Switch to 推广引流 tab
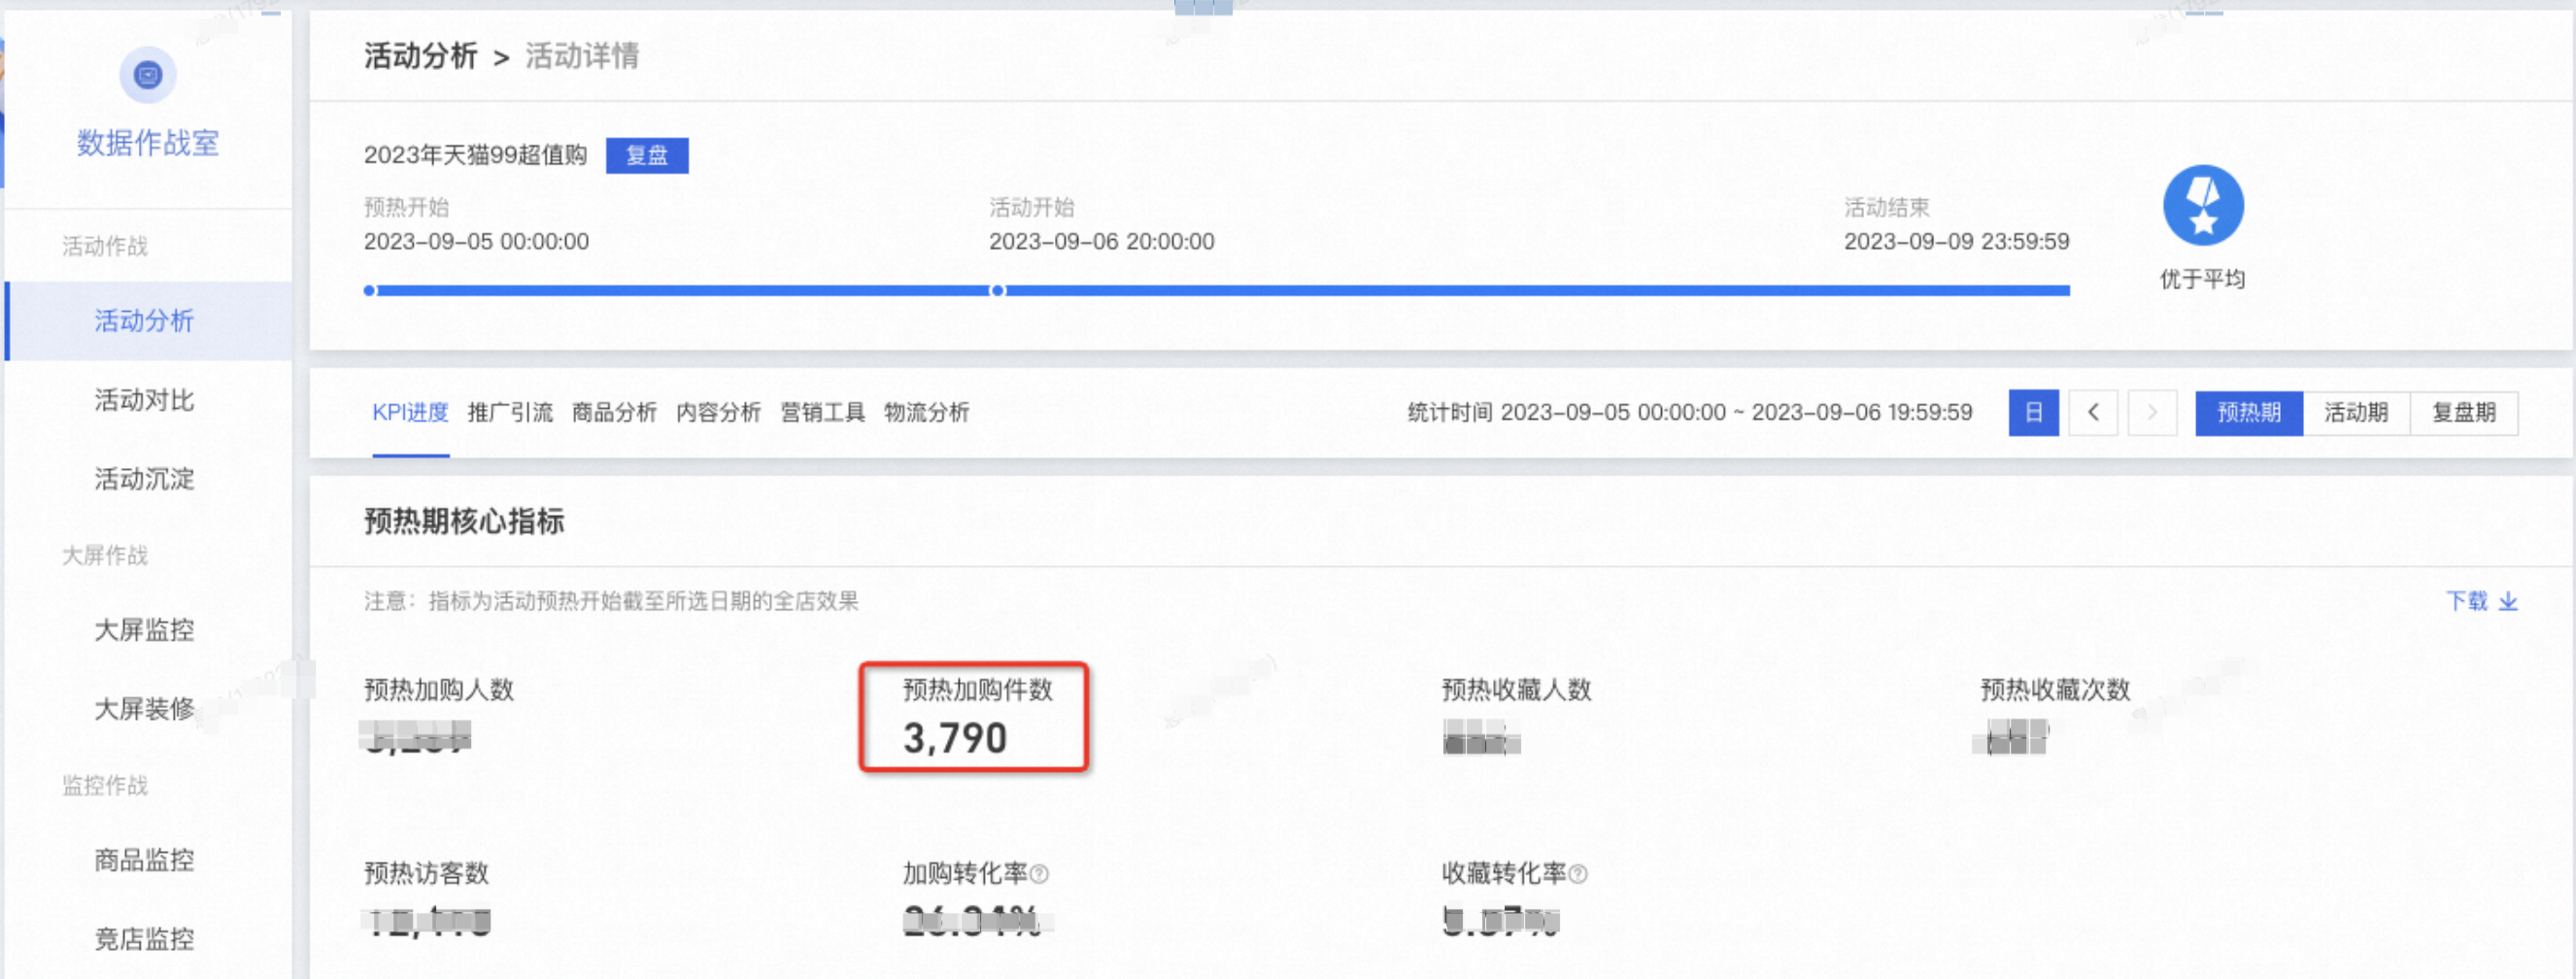The image size is (2576, 979). point(510,413)
